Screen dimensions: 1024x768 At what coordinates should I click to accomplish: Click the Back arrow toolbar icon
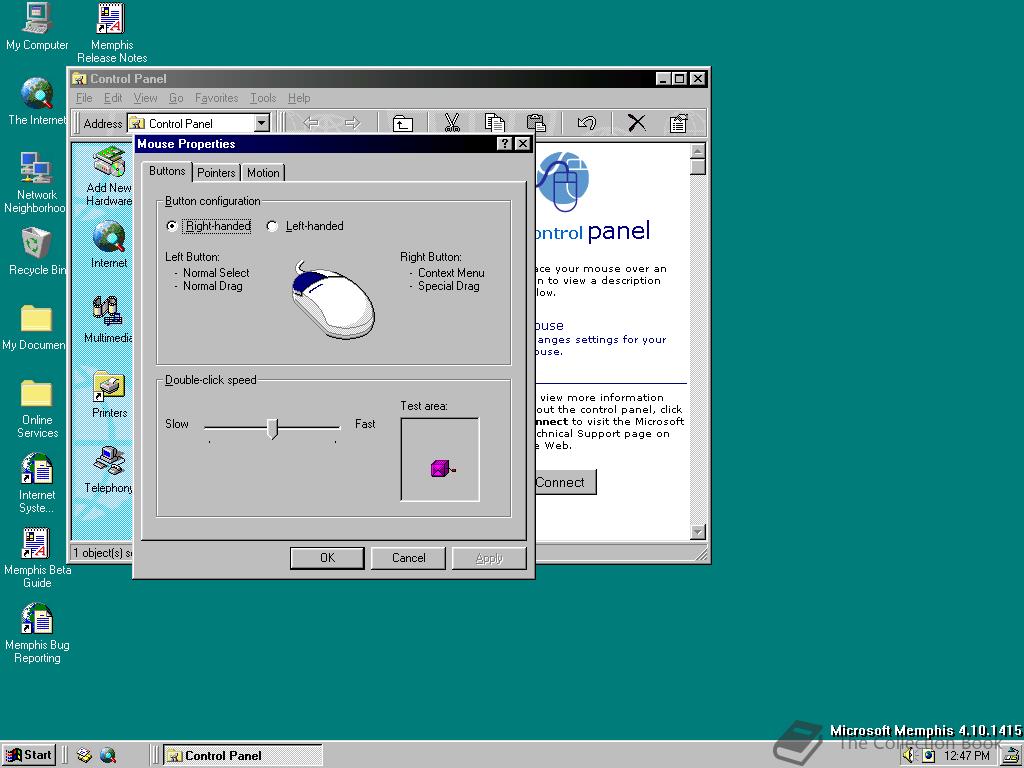click(312, 123)
